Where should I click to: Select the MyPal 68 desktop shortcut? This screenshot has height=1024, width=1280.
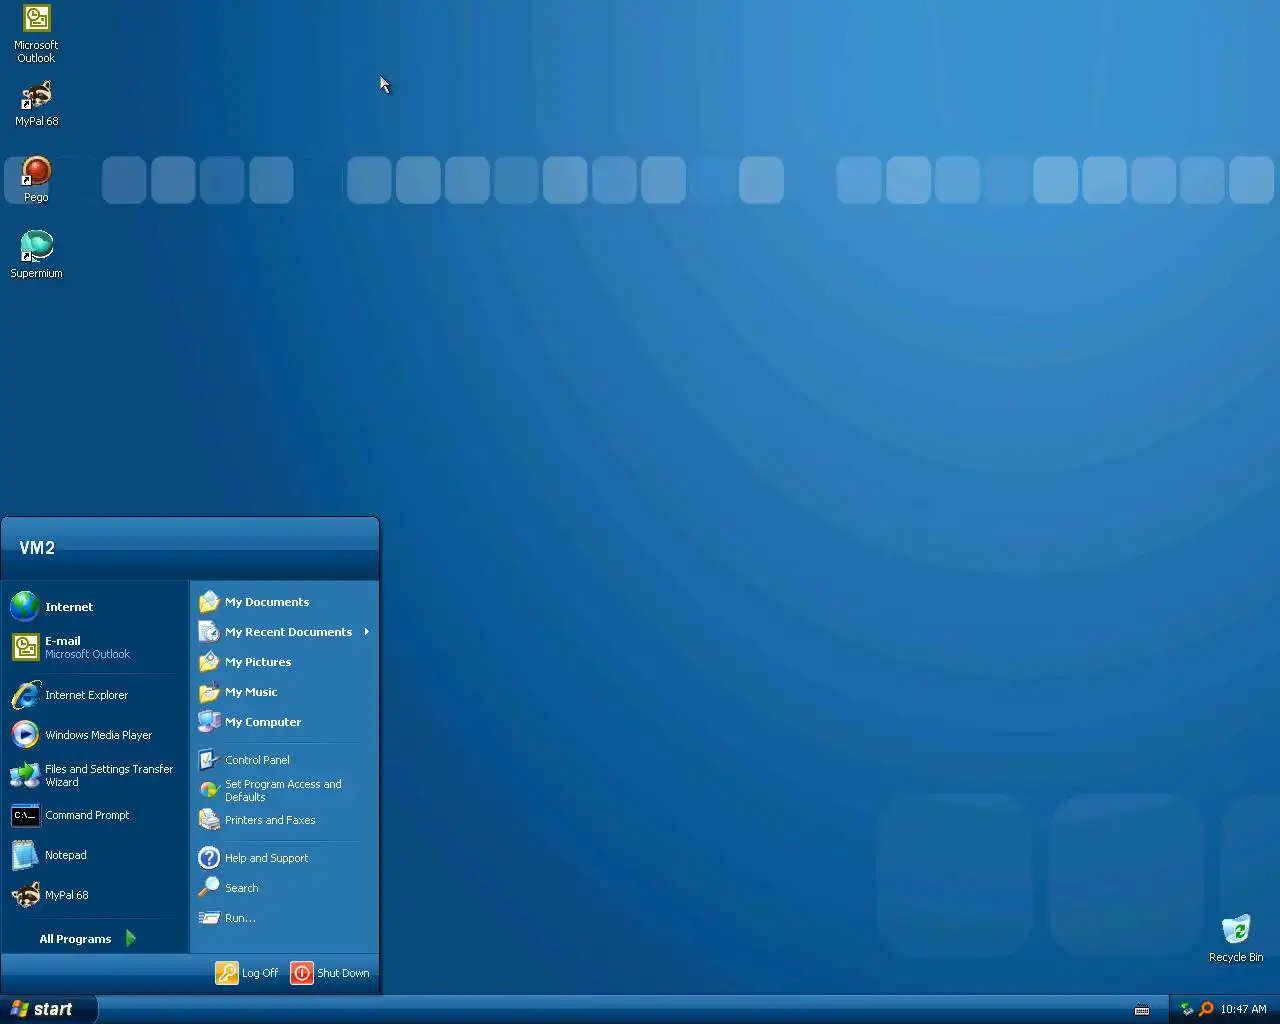36,104
